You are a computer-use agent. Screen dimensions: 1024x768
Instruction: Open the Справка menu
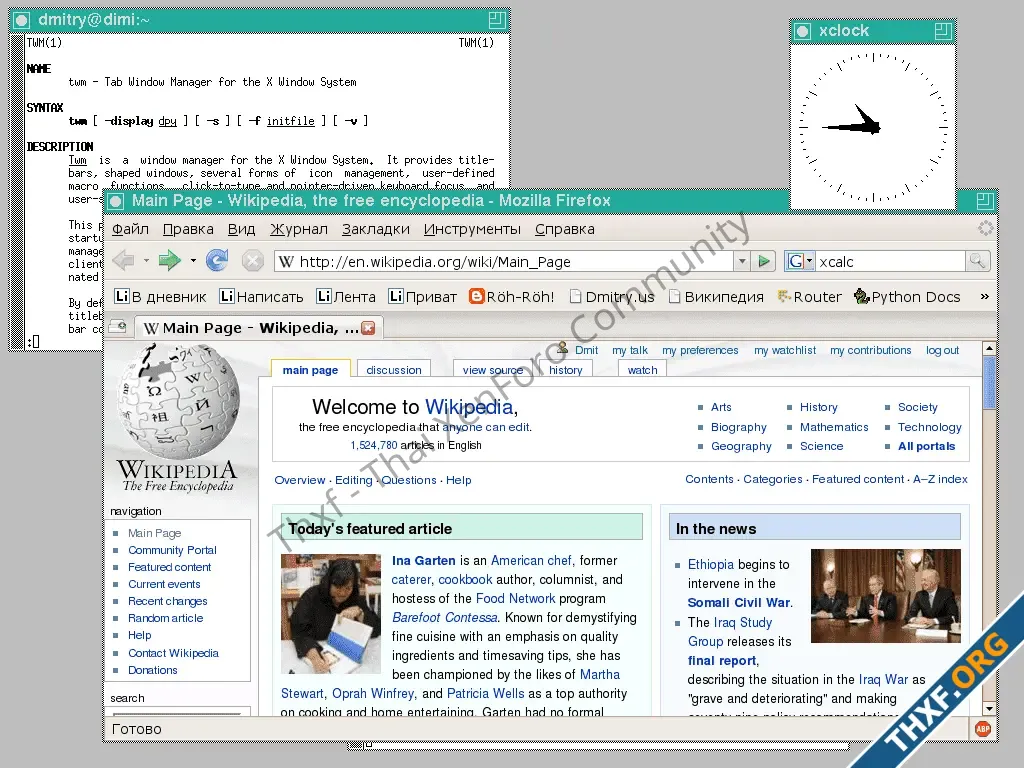coord(565,229)
